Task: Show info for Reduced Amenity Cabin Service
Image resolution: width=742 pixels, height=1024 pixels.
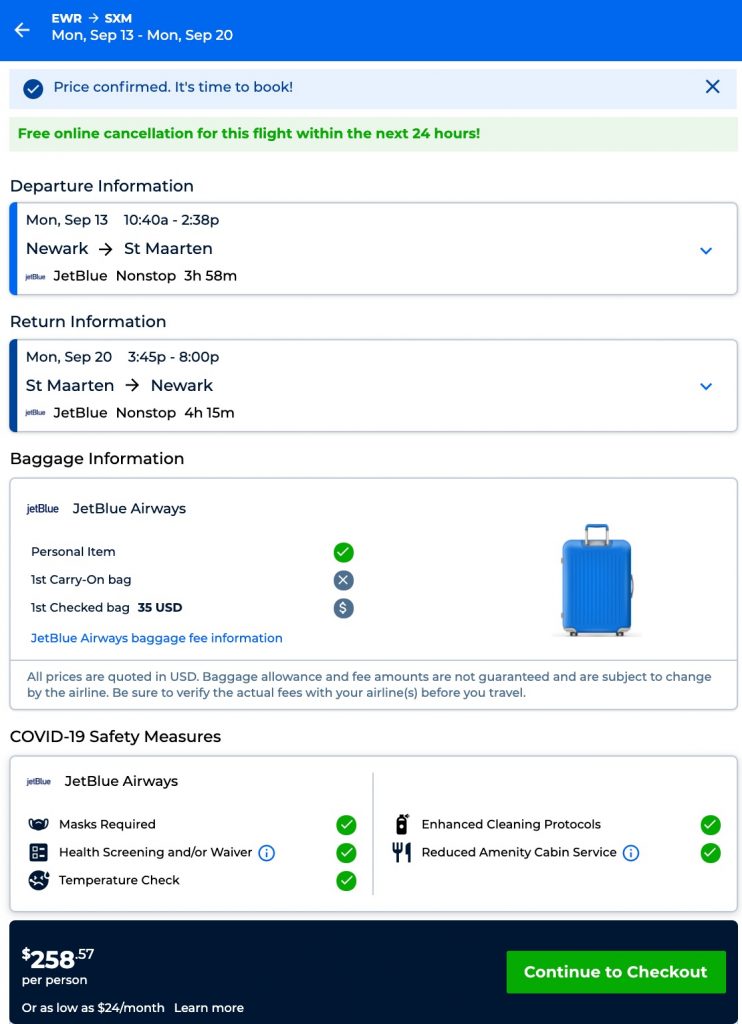Action: click(631, 853)
